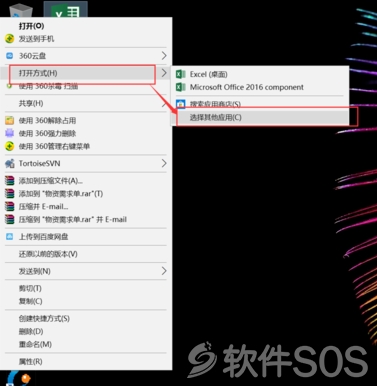
Task: Click the 360强力删除 icon
Action: click(9, 133)
